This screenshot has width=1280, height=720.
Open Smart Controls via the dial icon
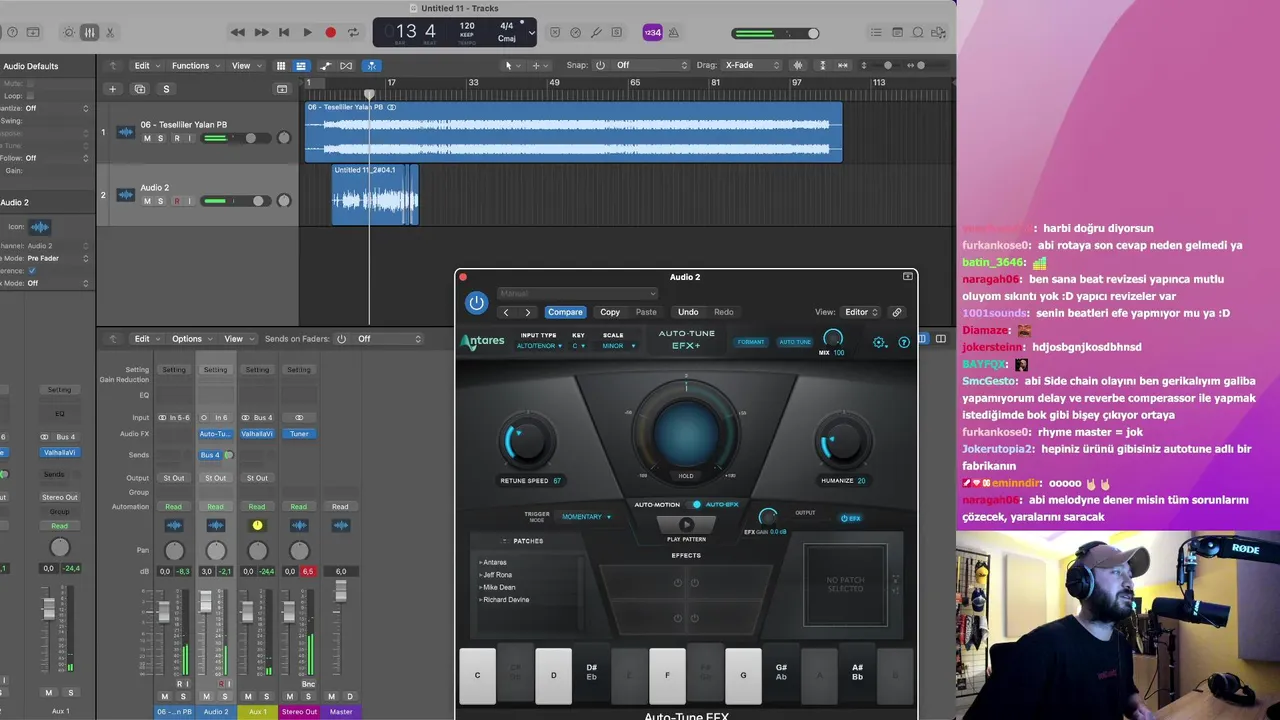[69, 33]
